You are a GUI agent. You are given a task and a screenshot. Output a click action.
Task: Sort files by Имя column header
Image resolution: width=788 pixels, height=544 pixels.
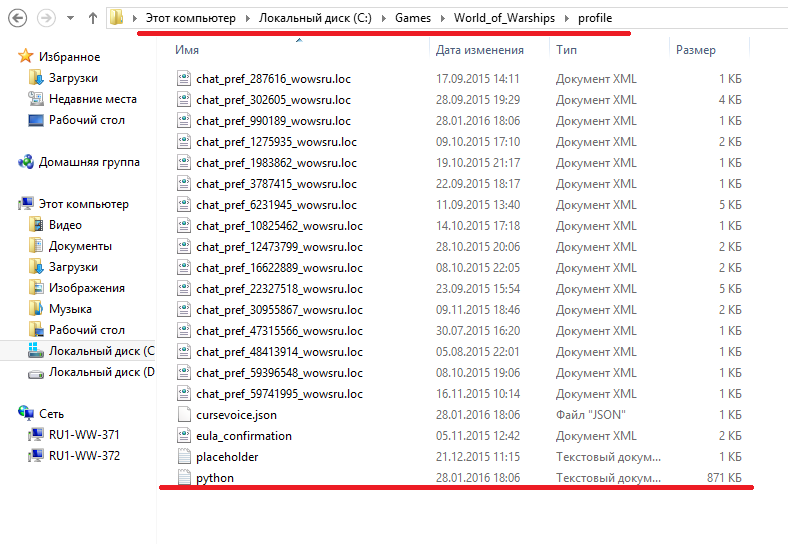[187, 50]
